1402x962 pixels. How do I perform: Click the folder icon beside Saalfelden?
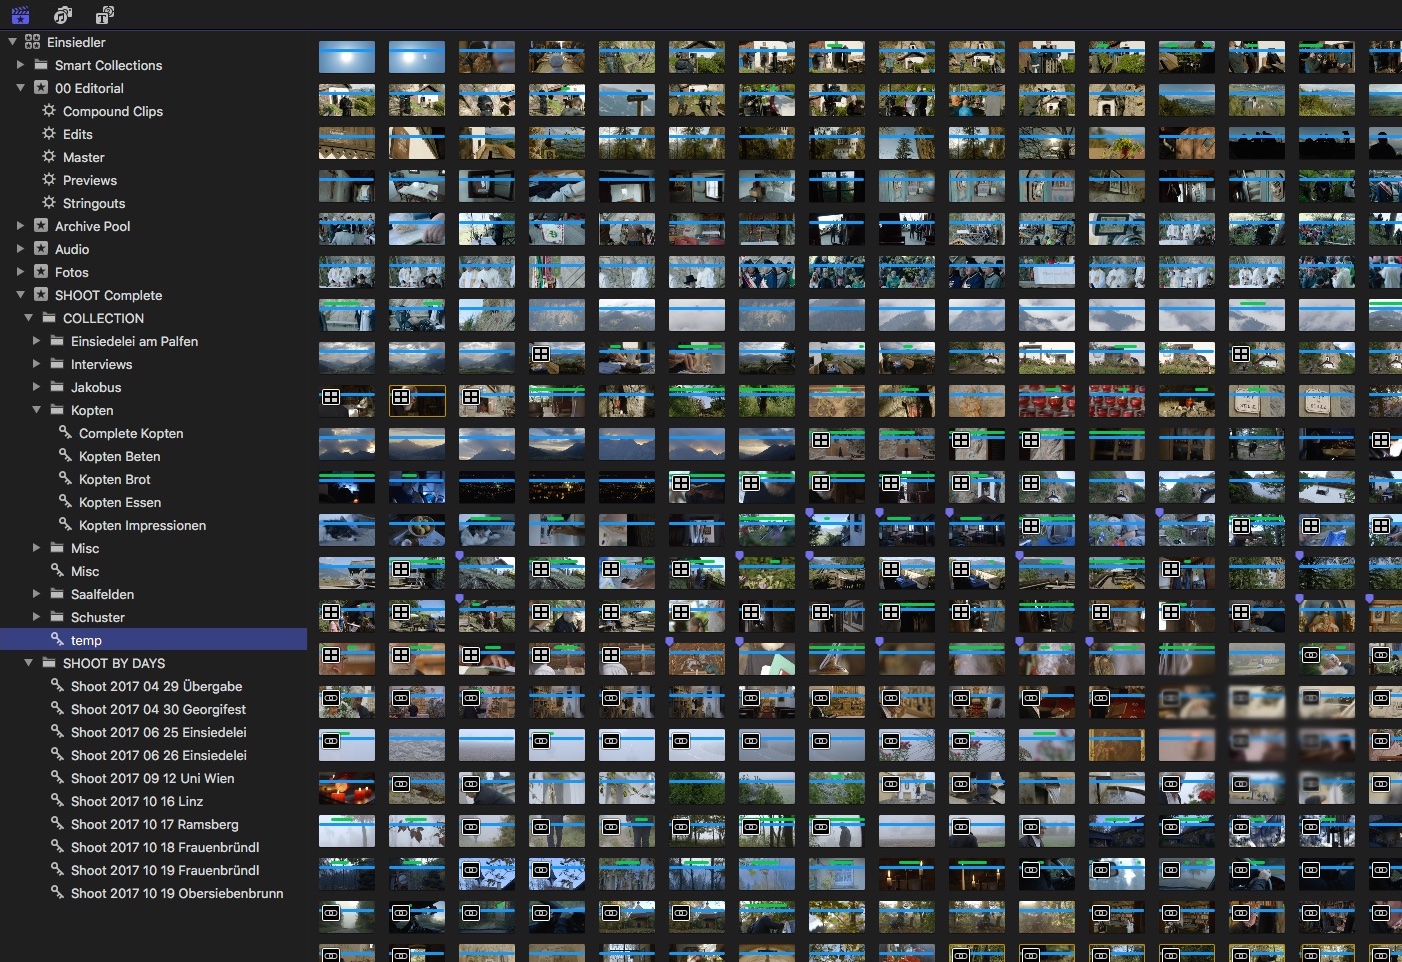coord(56,594)
